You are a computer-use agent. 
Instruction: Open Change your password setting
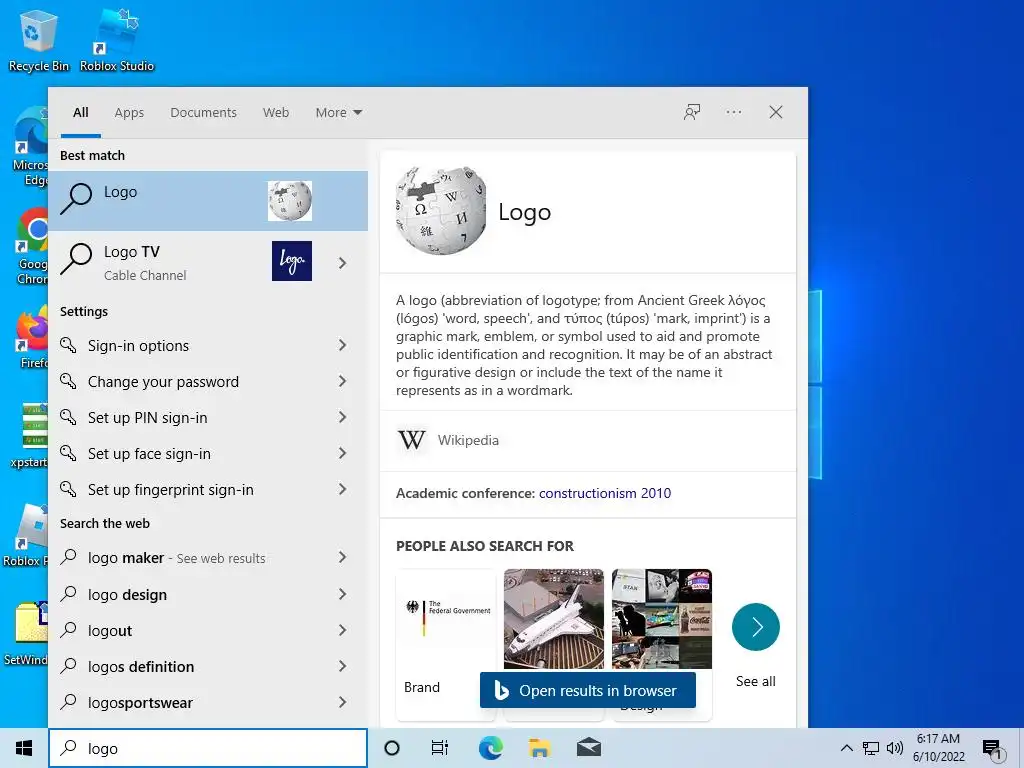208,381
